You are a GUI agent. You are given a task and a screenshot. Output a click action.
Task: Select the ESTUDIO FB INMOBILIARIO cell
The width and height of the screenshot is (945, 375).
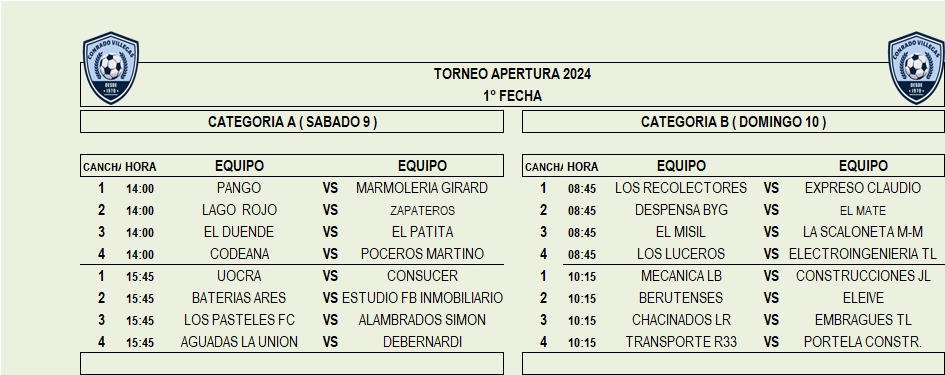422,298
